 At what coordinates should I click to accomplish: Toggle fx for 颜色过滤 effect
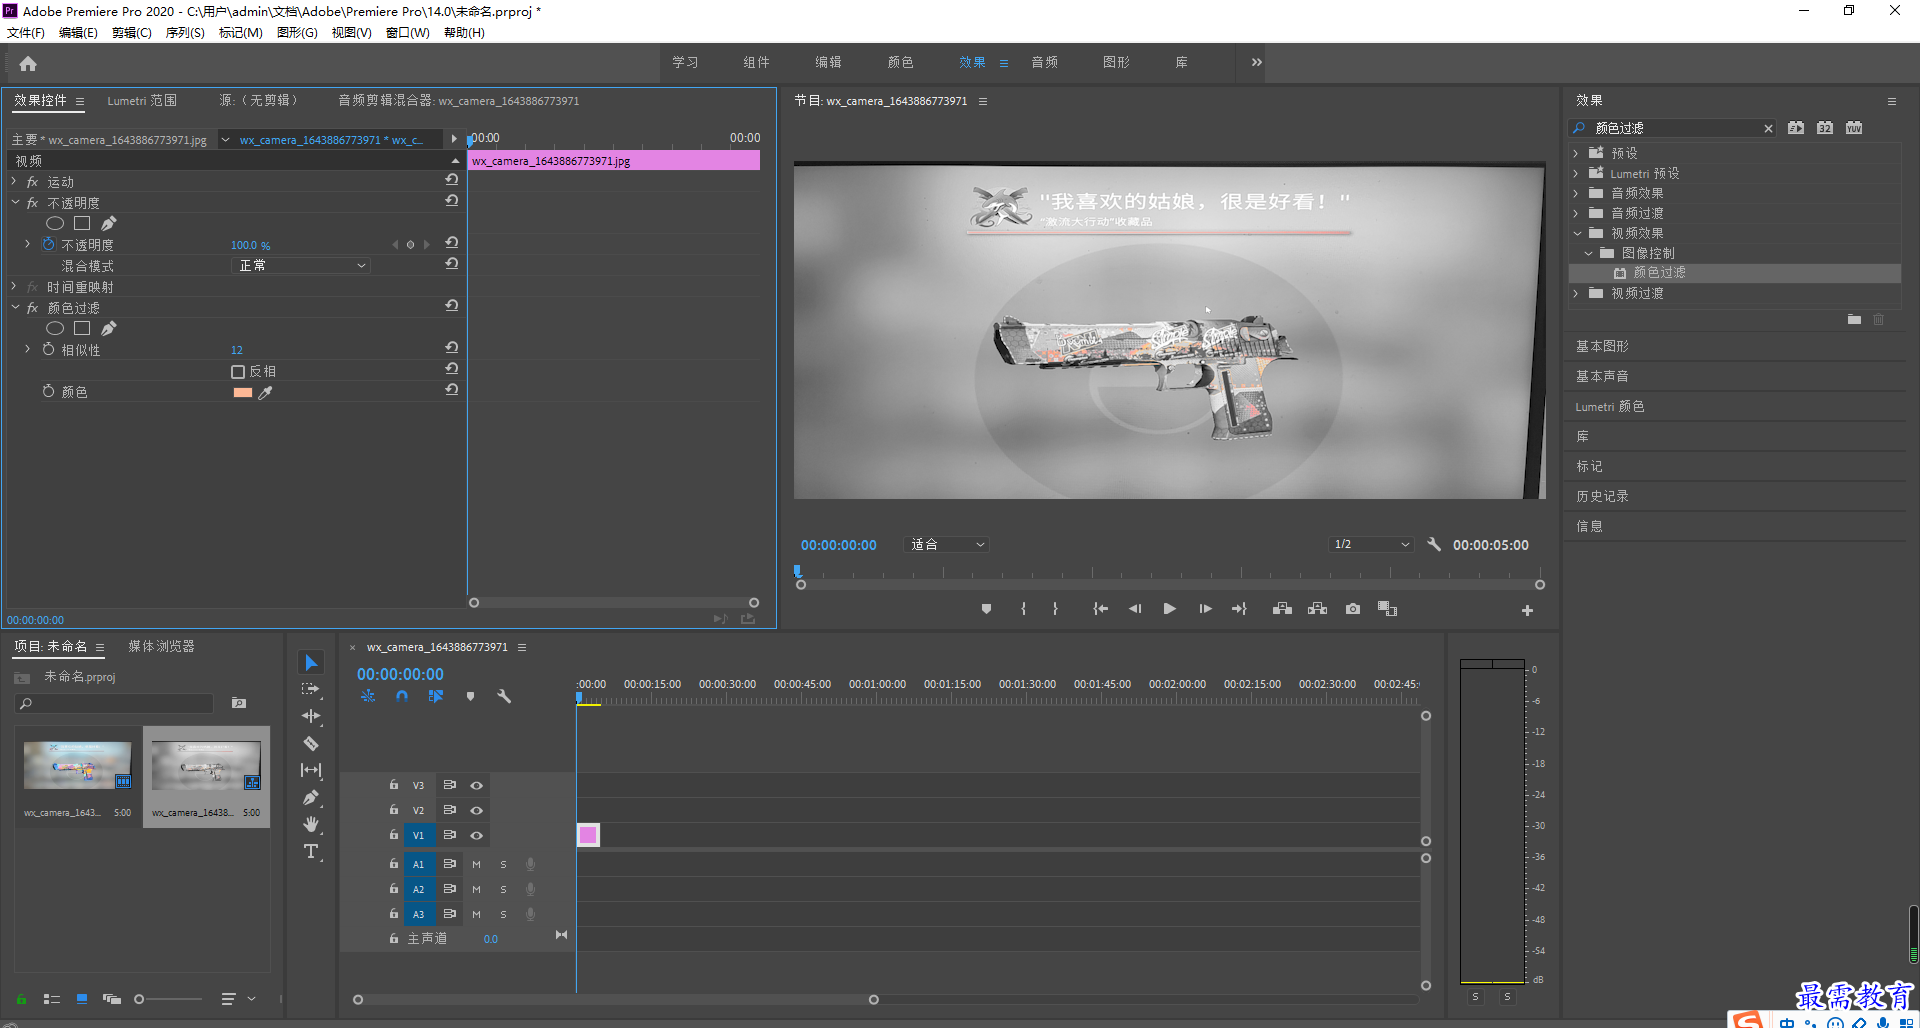click(x=32, y=308)
